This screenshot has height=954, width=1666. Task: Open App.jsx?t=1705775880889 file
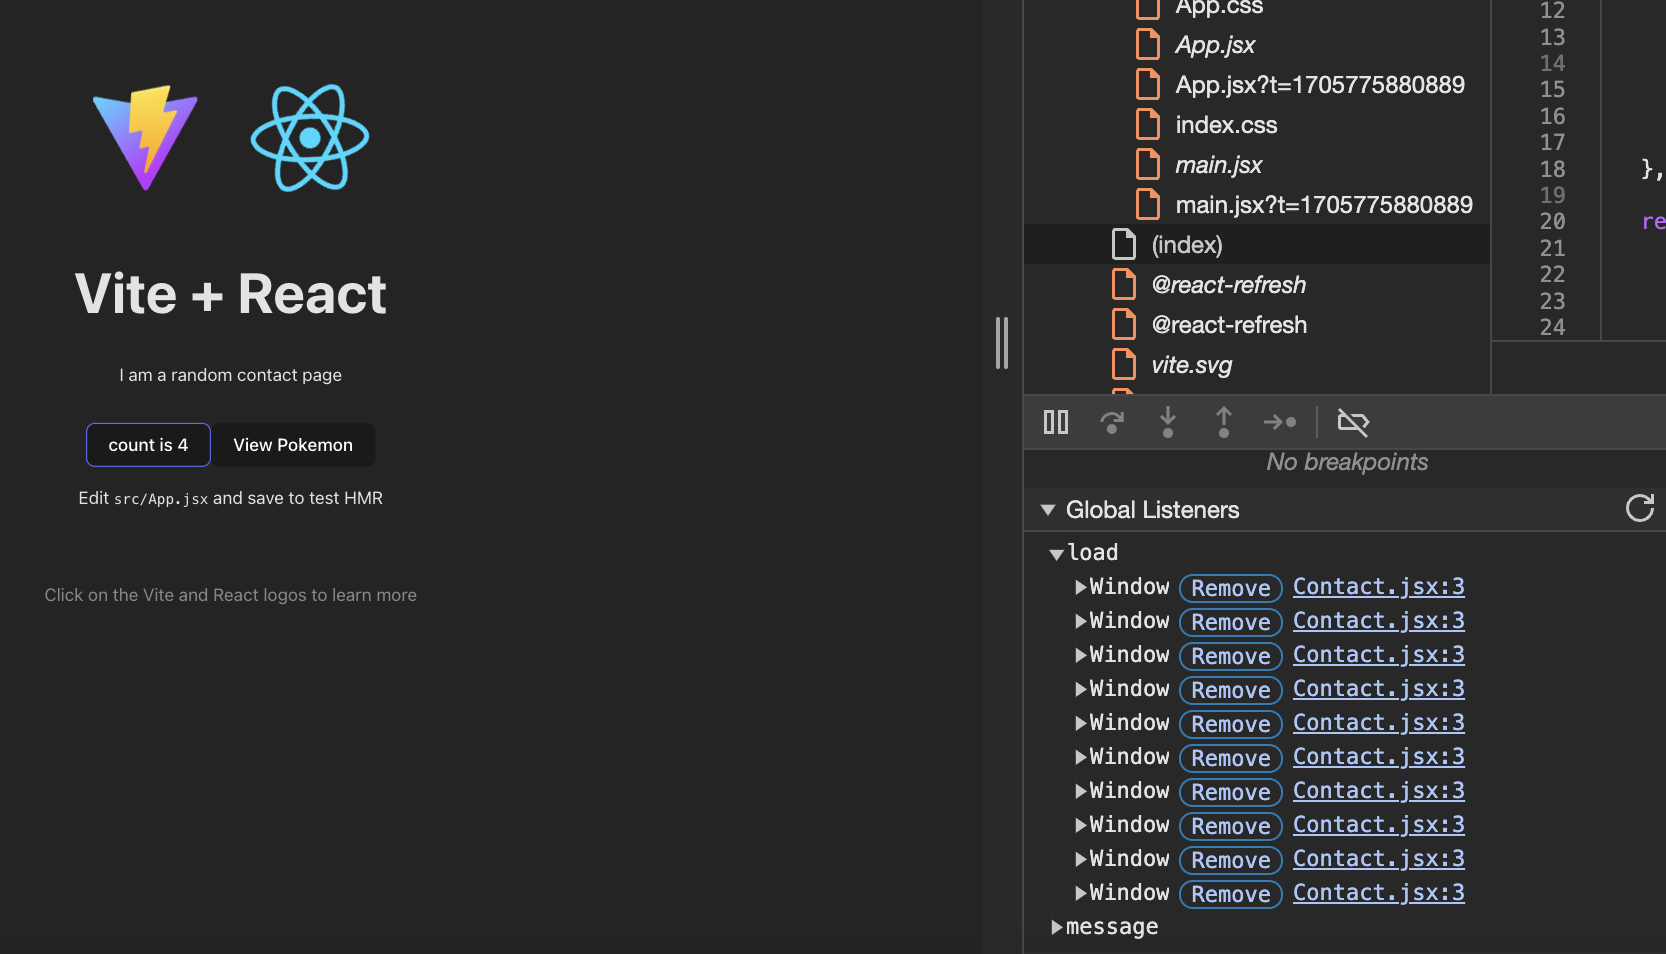[1320, 85]
